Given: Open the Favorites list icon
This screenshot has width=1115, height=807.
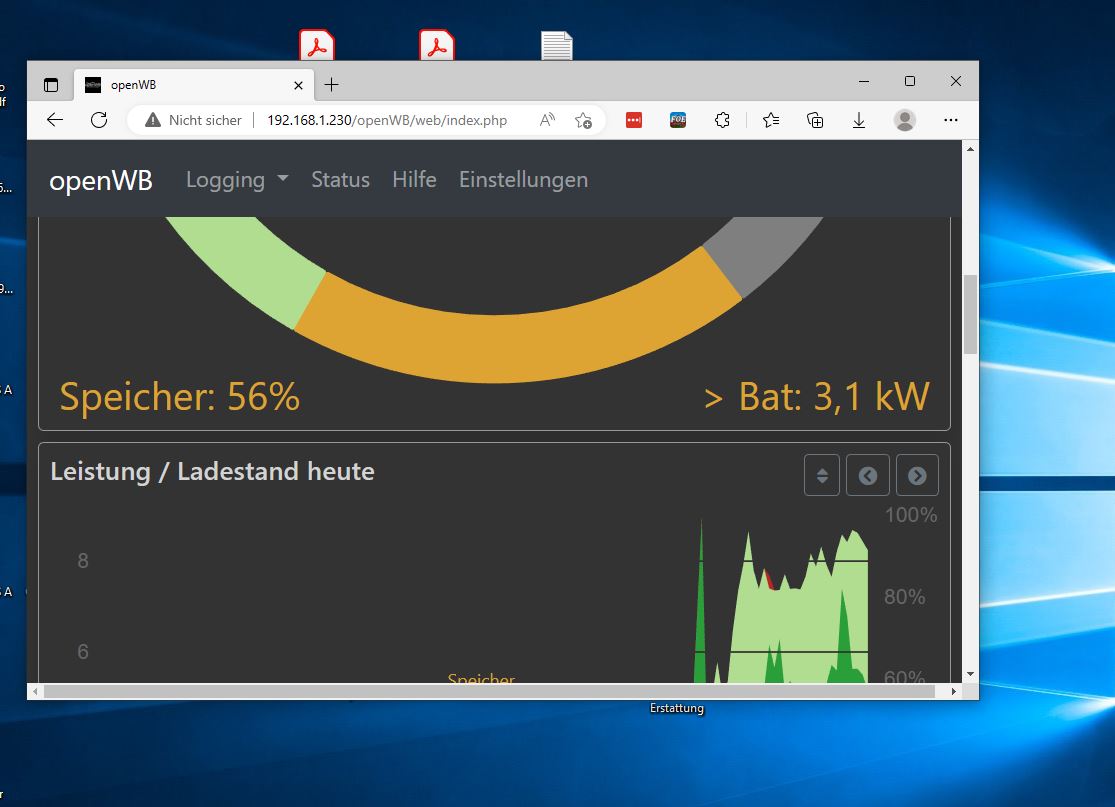Looking at the screenshot, I should coord(770,120).
